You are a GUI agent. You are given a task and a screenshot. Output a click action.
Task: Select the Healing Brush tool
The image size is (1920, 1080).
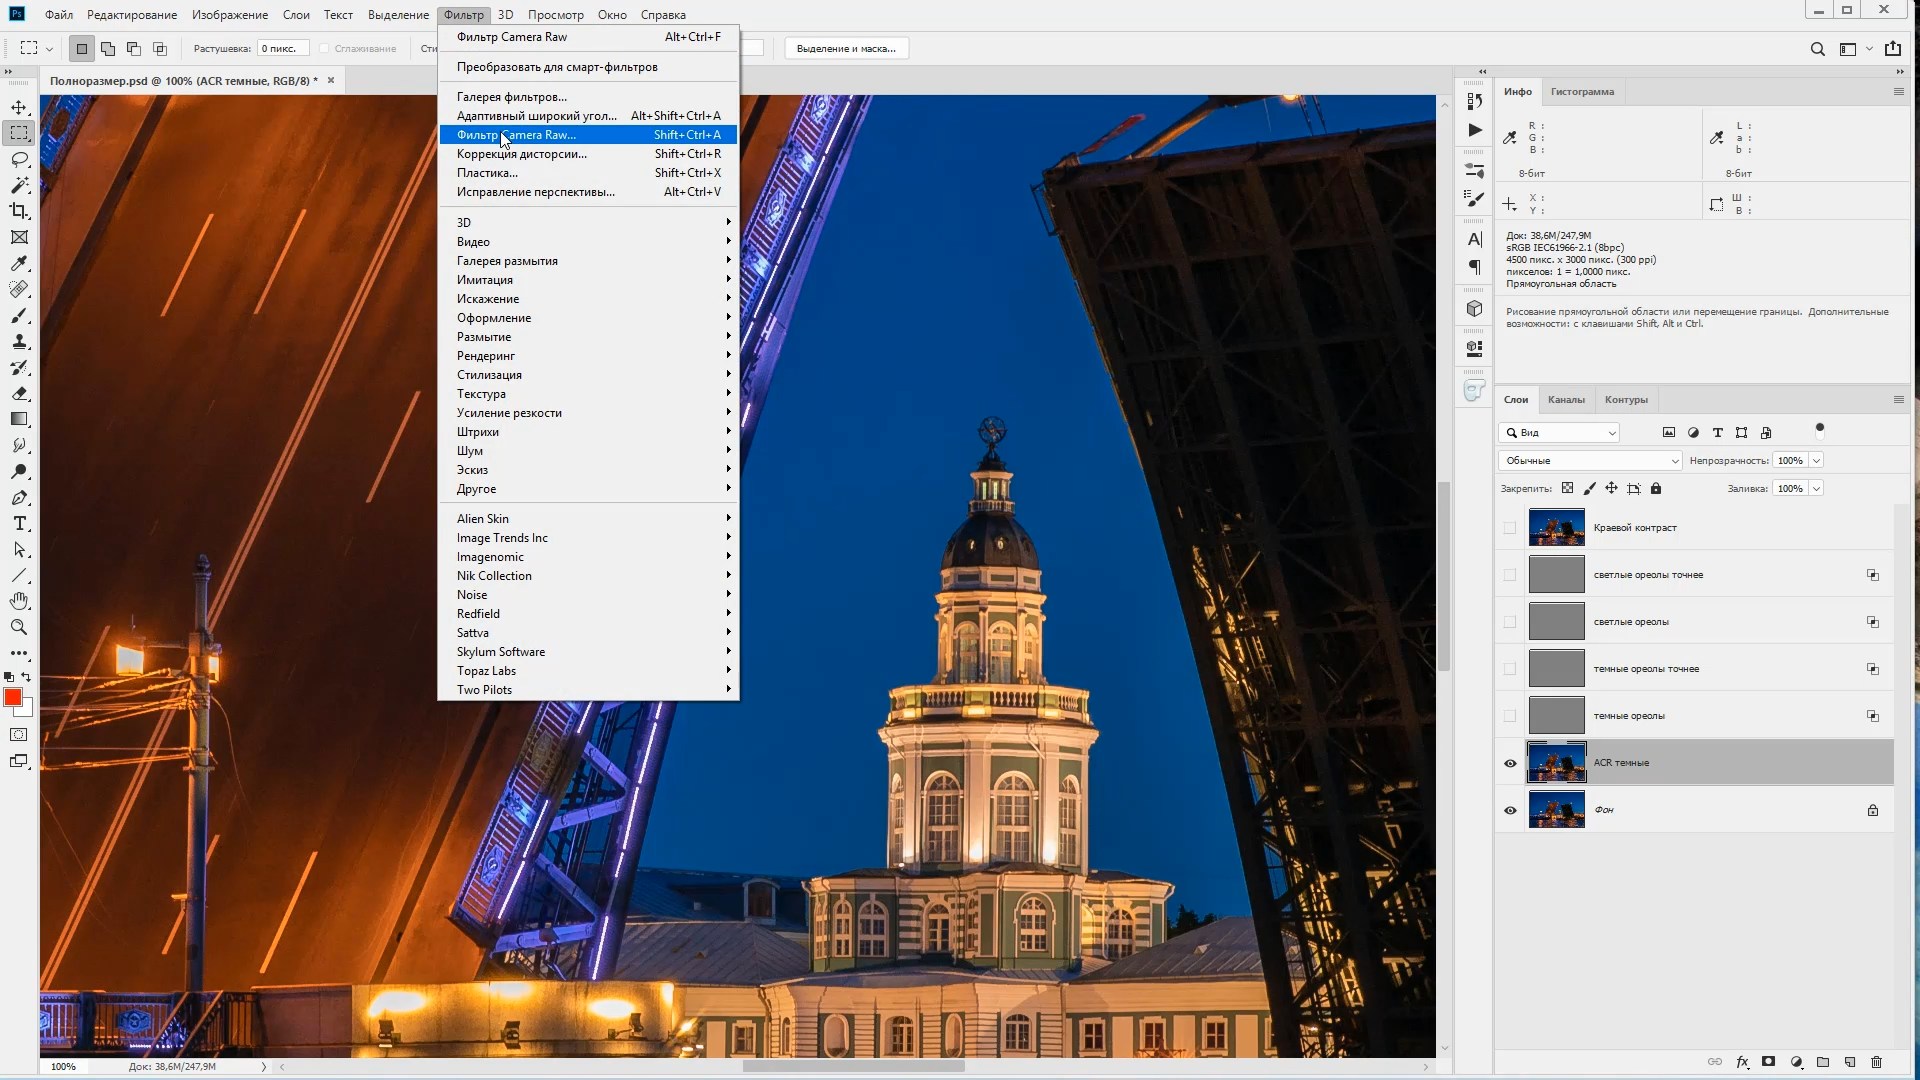click(x=18, y=290)
